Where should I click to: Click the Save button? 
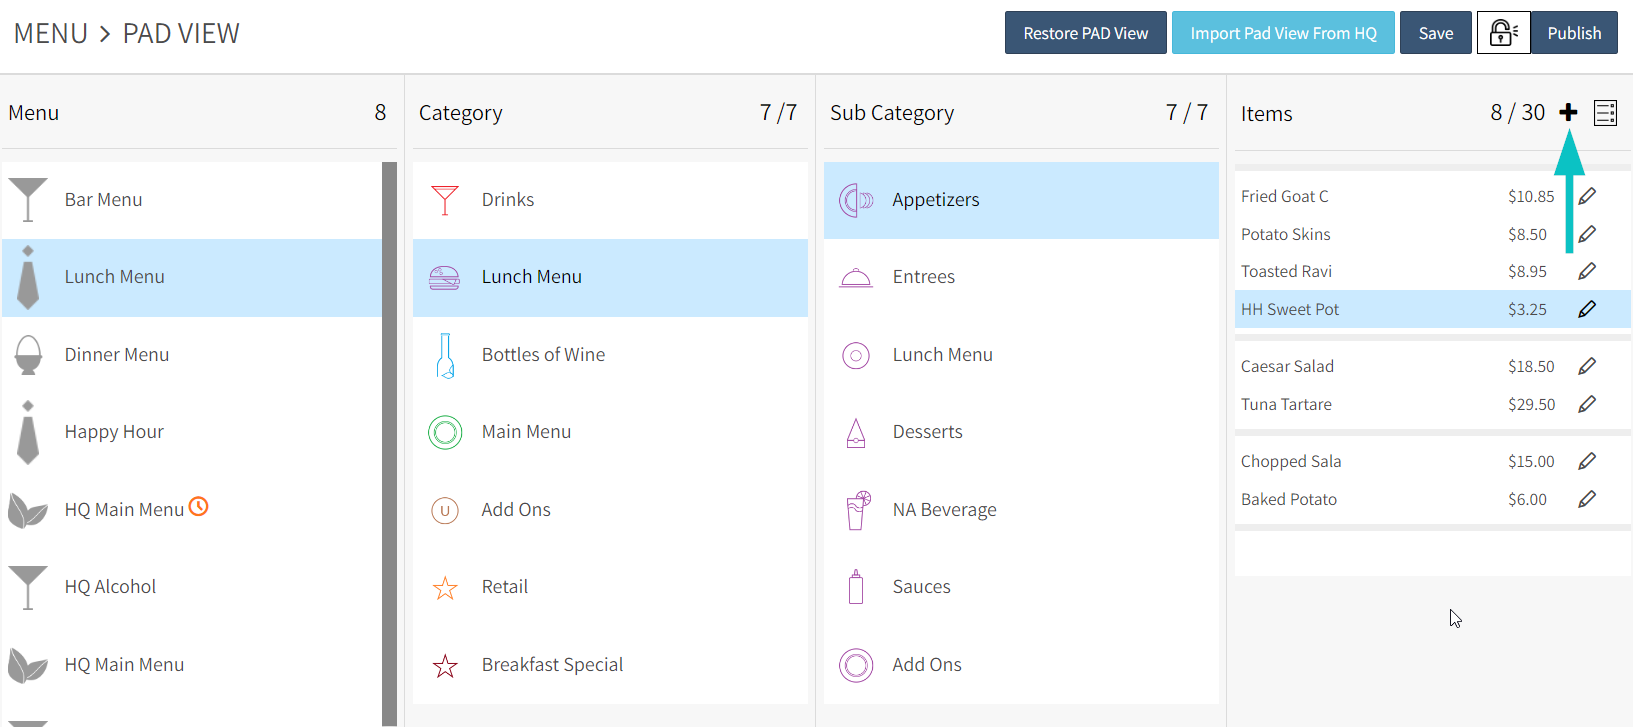coord(1435,33)
